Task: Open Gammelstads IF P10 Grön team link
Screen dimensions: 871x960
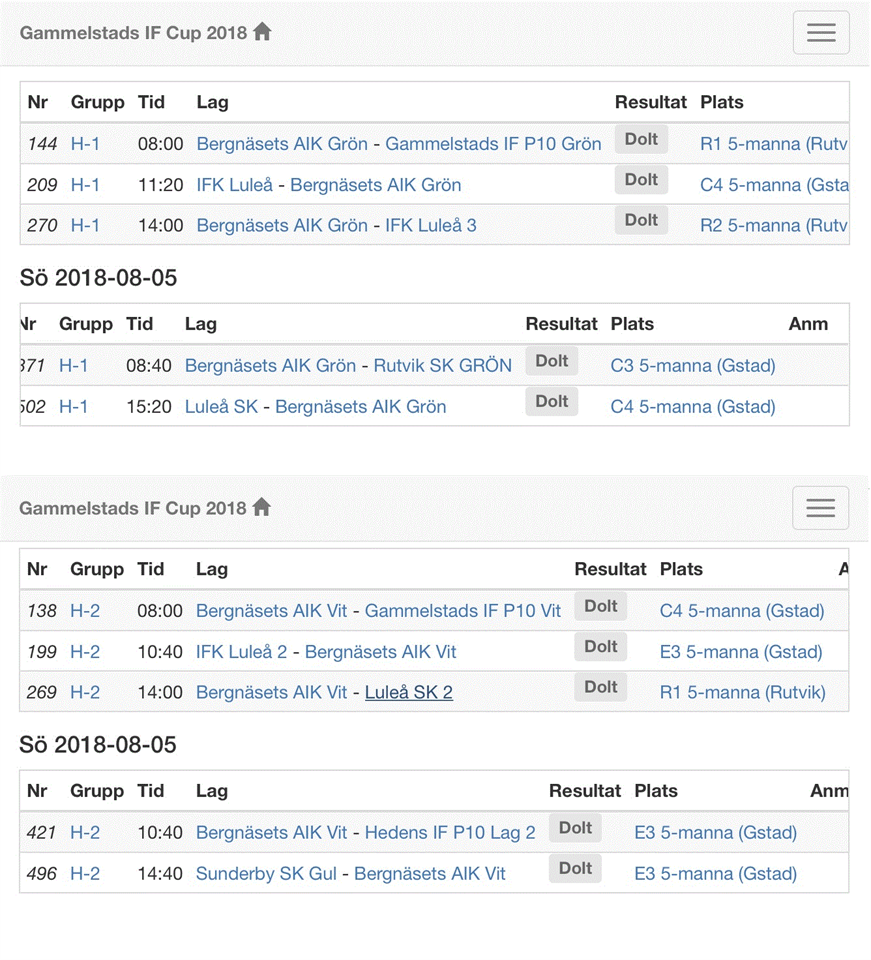Action: click(493, 144)
